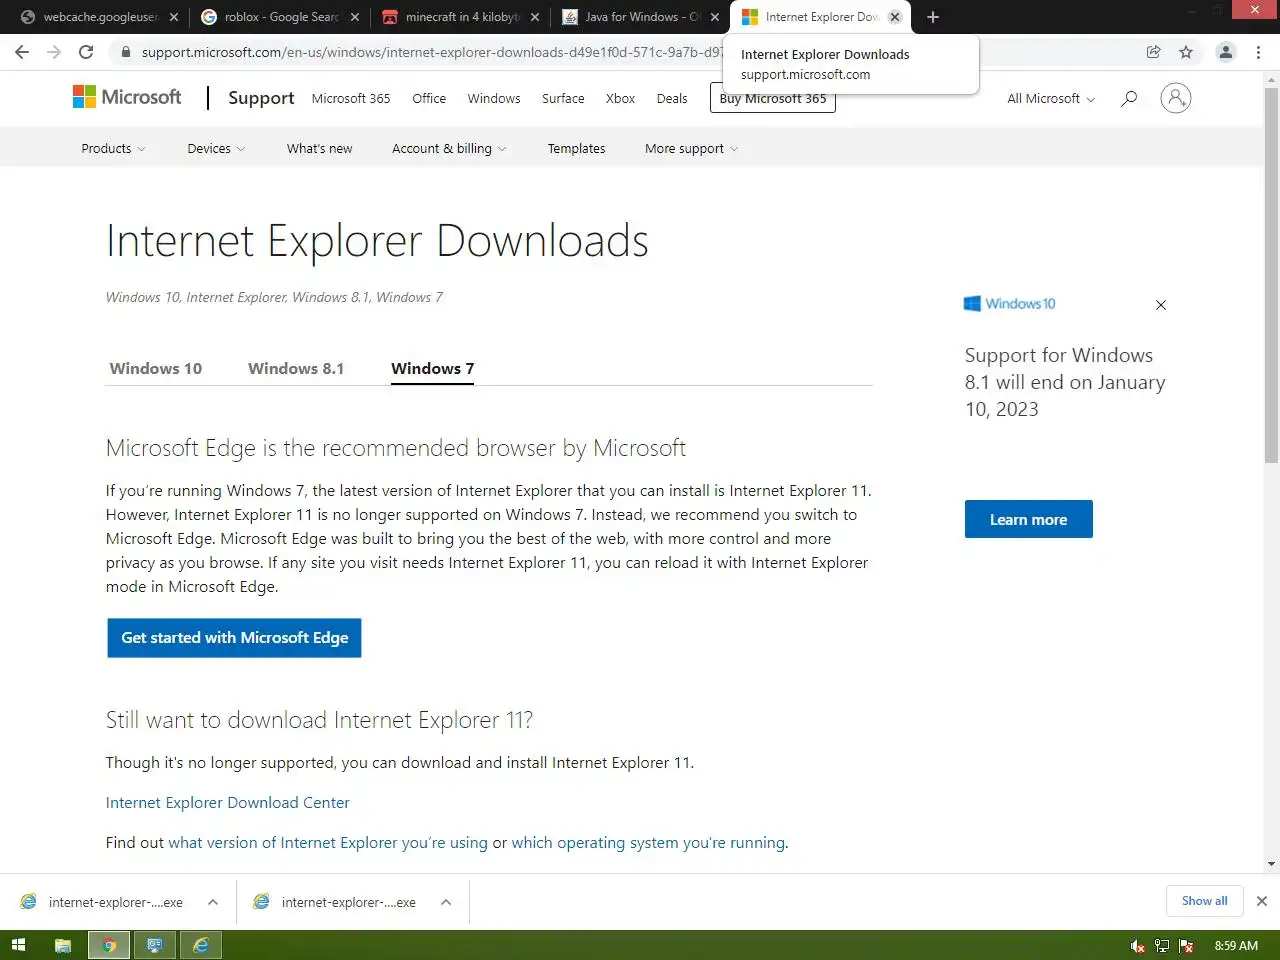
Task: Click the sign-in account icon
Action: (1176, 98)
